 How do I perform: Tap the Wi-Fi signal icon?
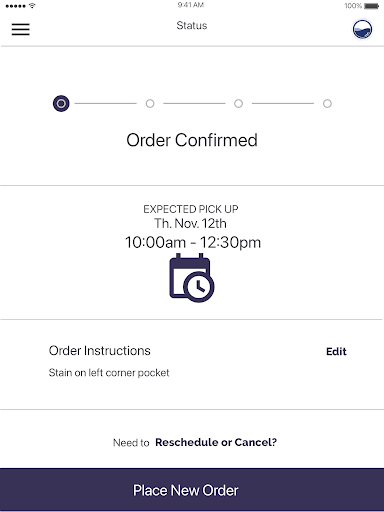32,6
